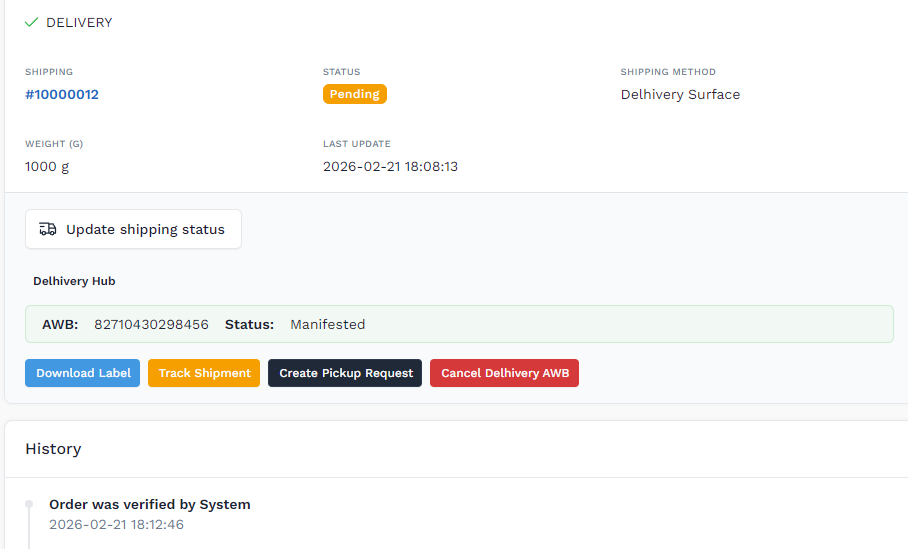Click the Create Pickup Request button
This screenshot has width=908, height=549.
(345, 373)
